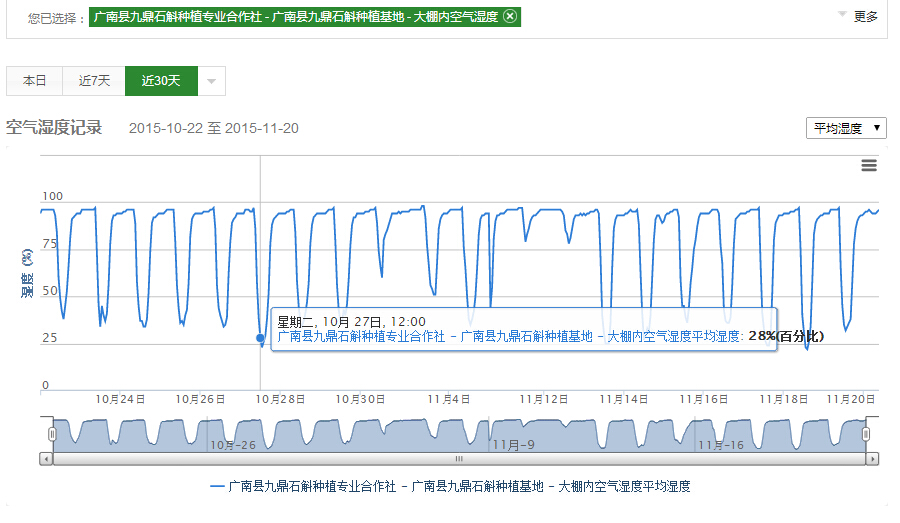Remove the selected 大棚内空气湿度 tag with its X icon
Viewport: 900px width, 523px height.
coord(510,17)
